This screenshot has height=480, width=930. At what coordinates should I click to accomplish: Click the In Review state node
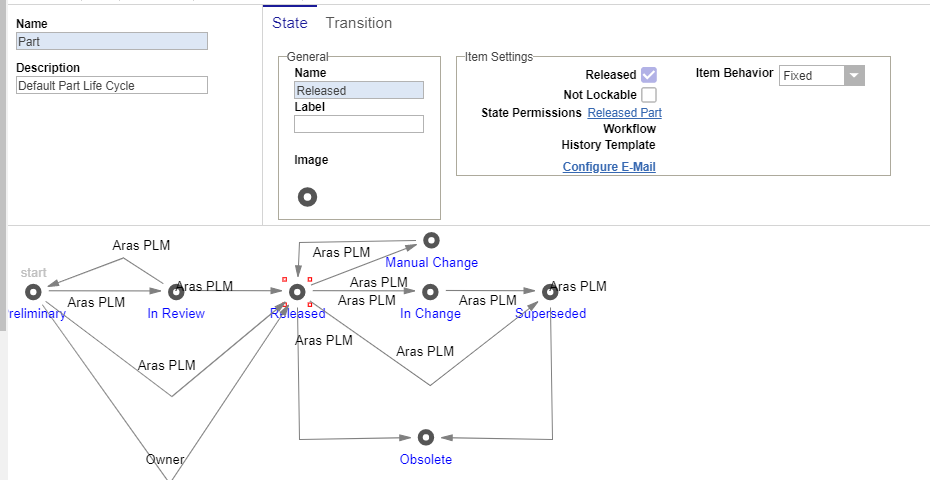[x=176, y=291]
